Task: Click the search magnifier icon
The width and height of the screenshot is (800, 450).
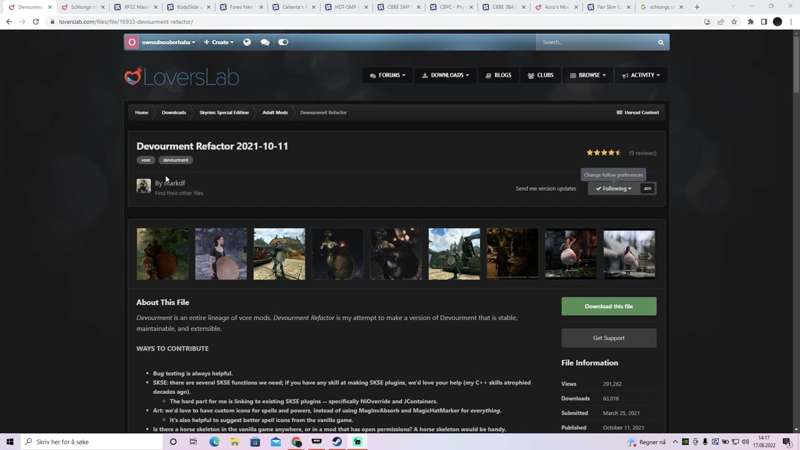Action: pyautogui.click(x=661, y=42)
